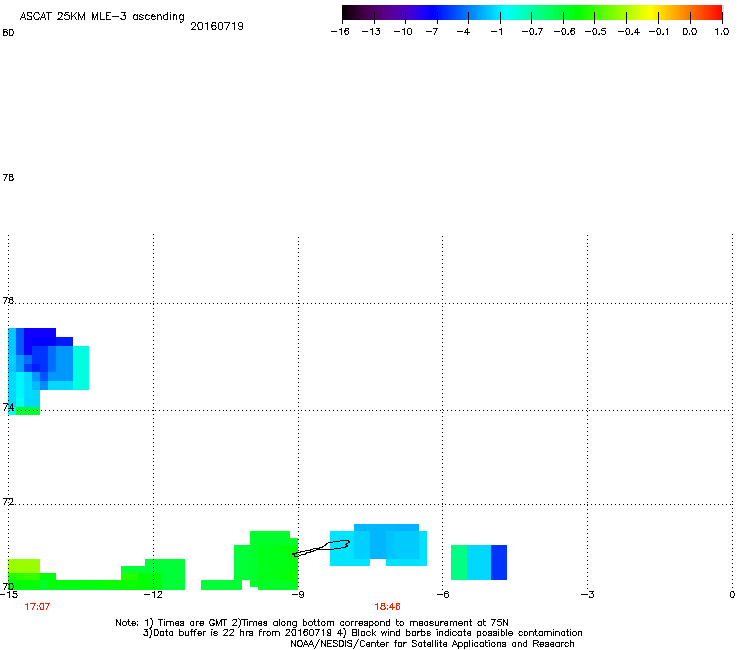Image resolution: width=740 pixels, height=650 pixels.
Task: Click the -10 color scale label
Action: 403,32
